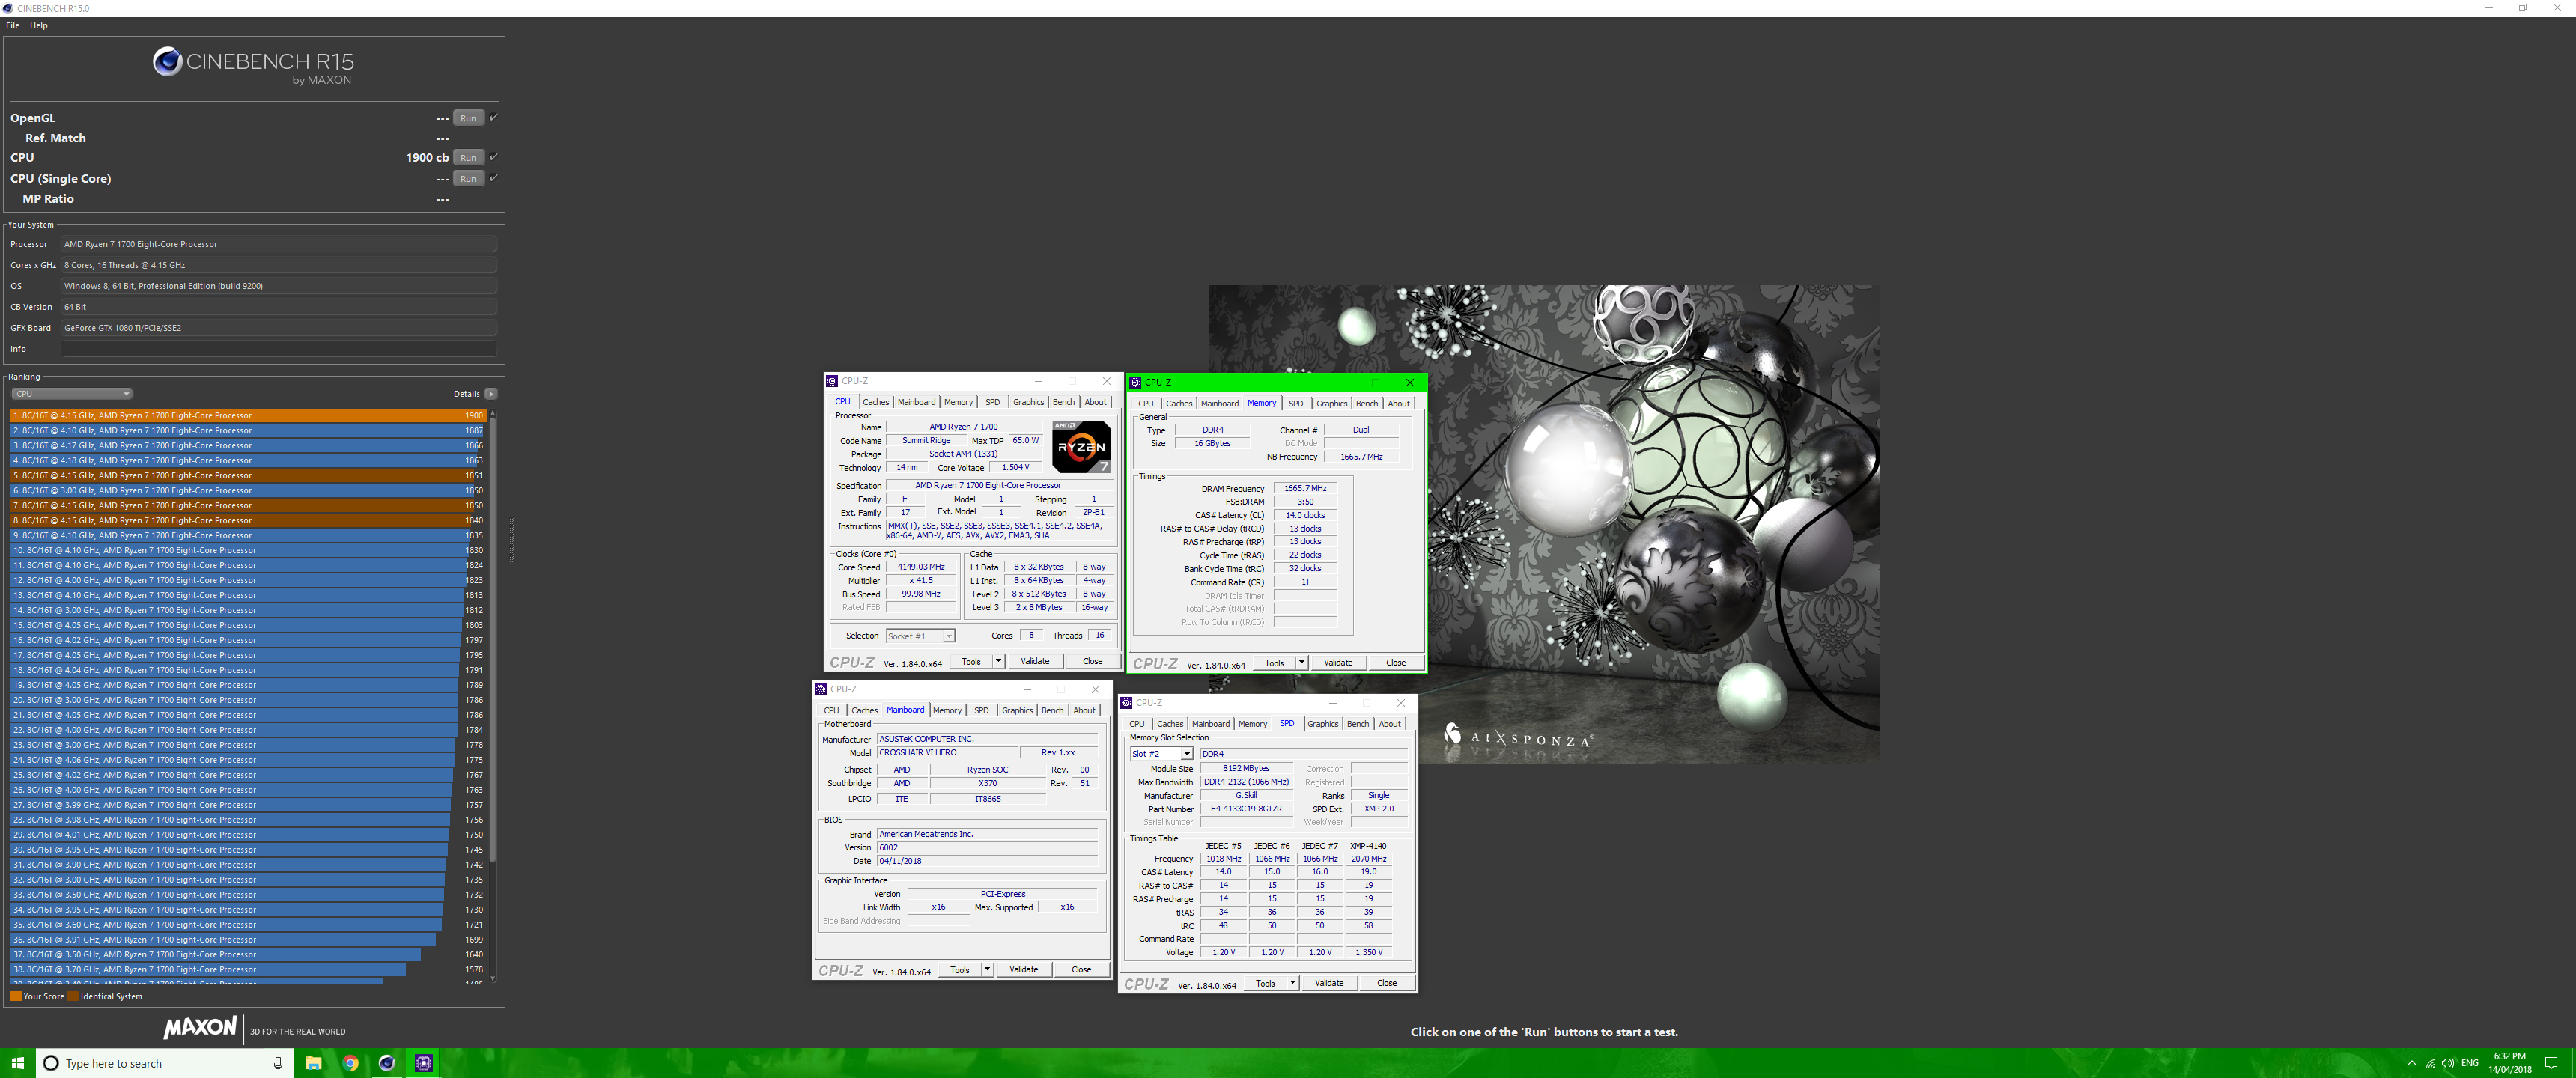Click the ENG language indicator
Screen dimensions: 2576x1078
coord(2470,1063)
